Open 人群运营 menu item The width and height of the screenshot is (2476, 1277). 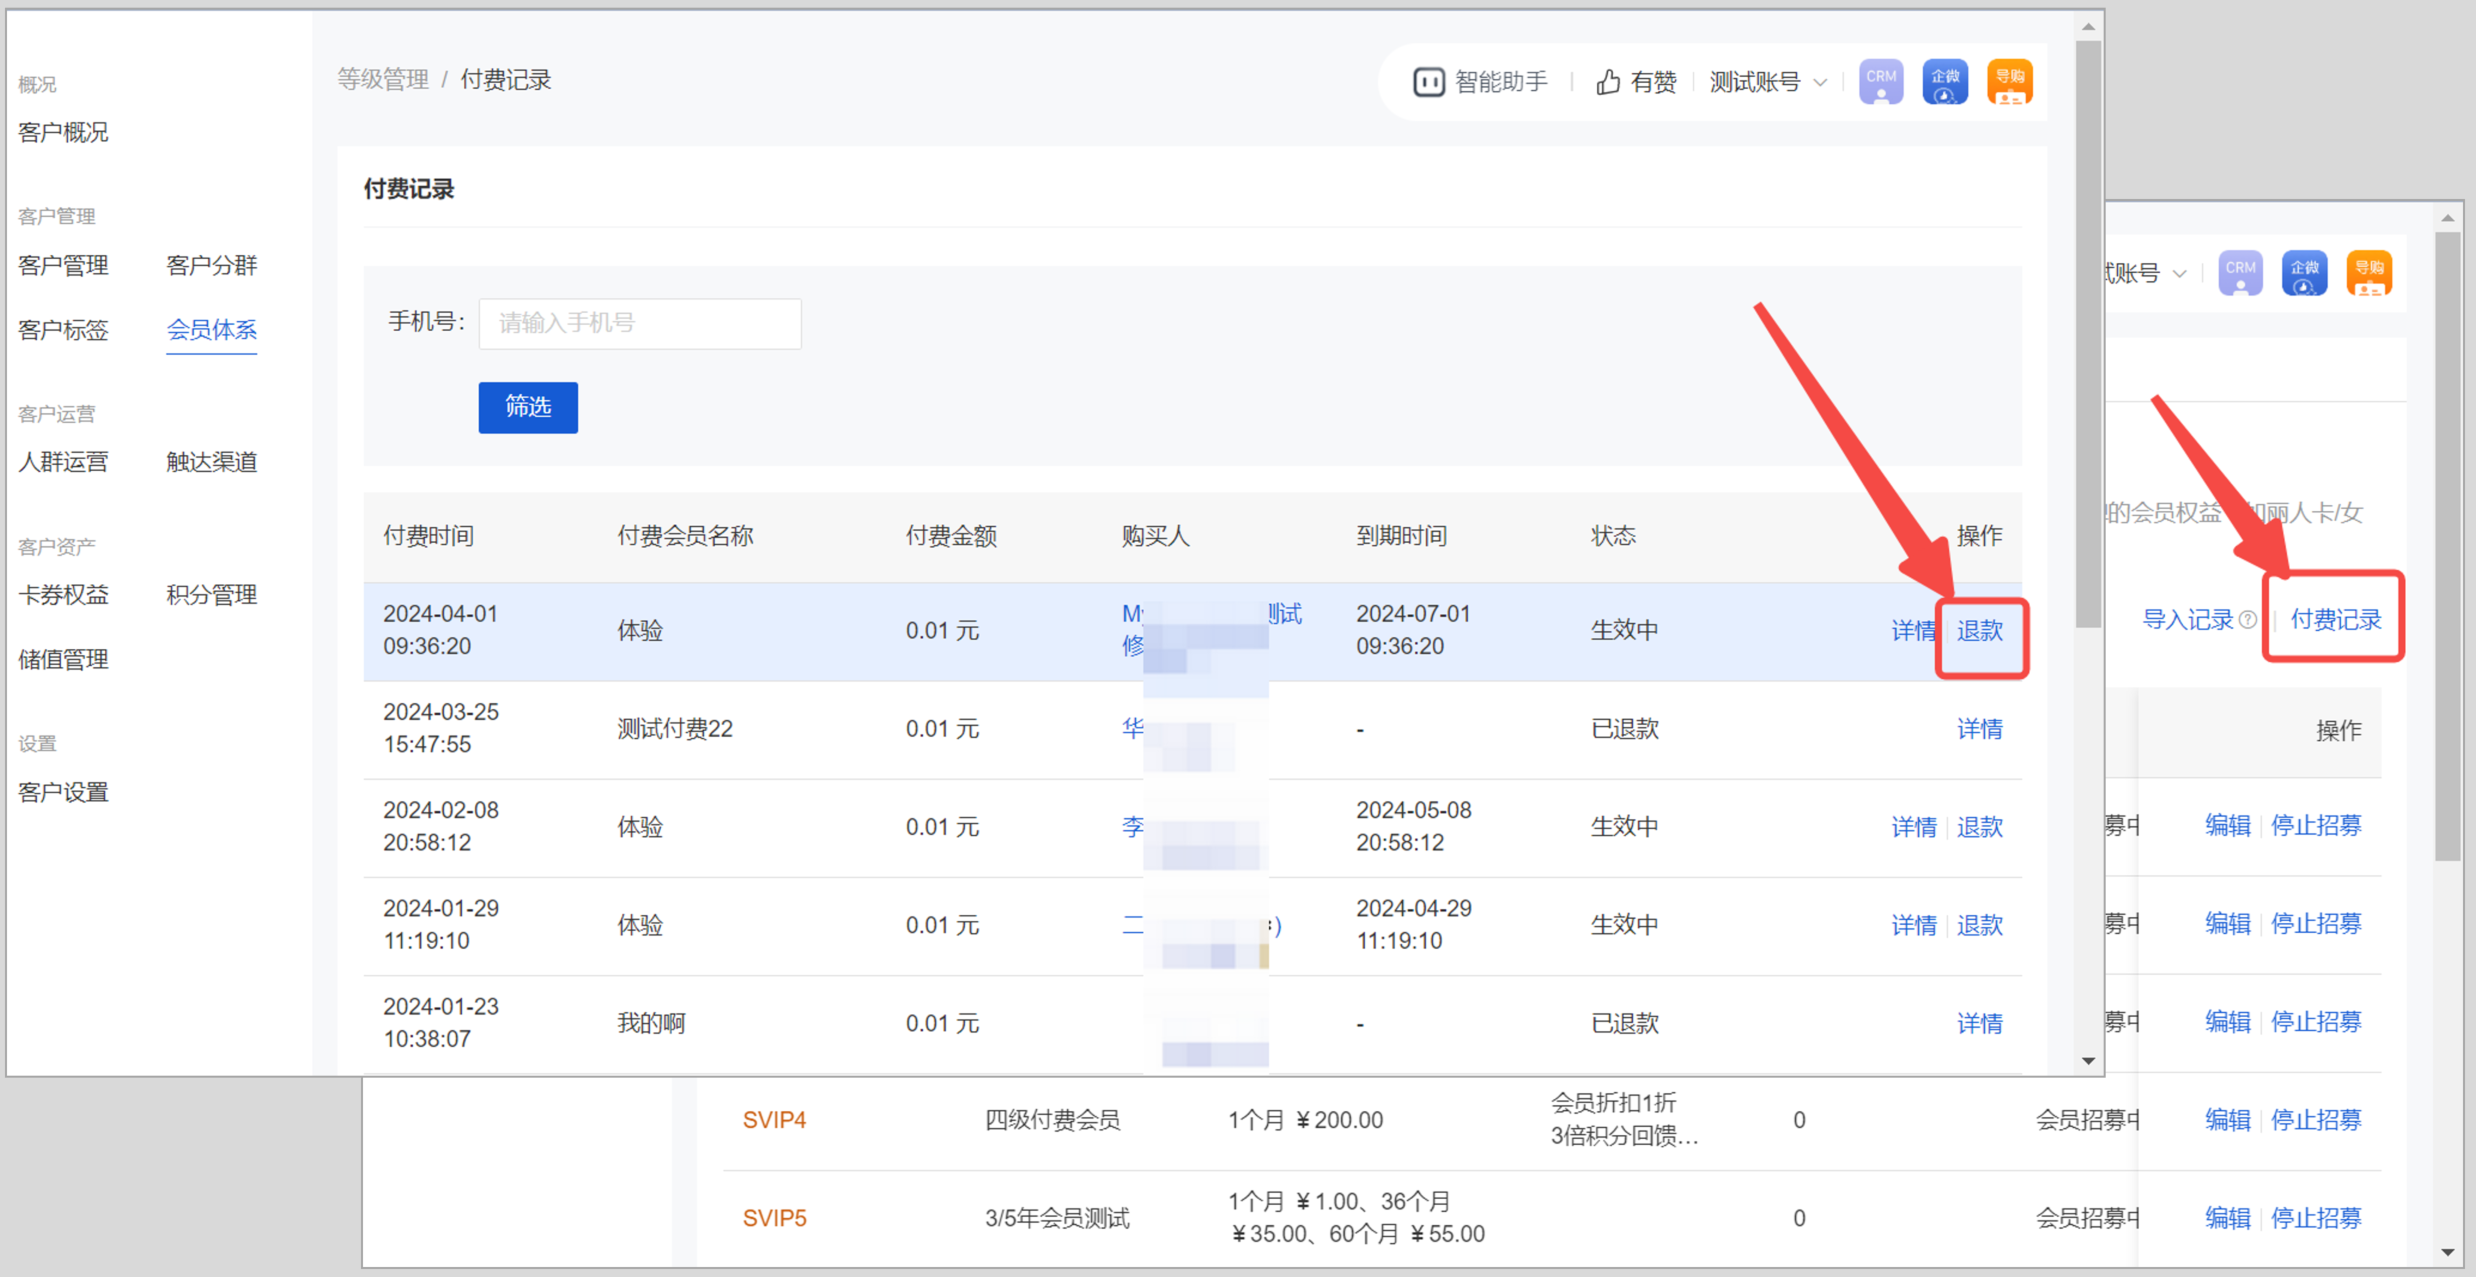point(63,462)
